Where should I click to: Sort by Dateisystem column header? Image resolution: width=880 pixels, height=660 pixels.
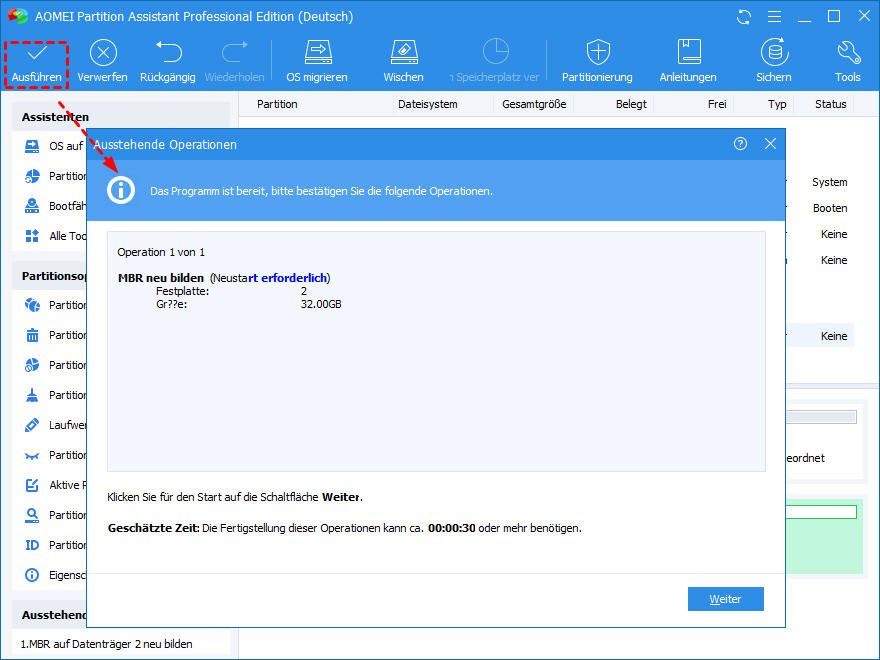point(428,104)
